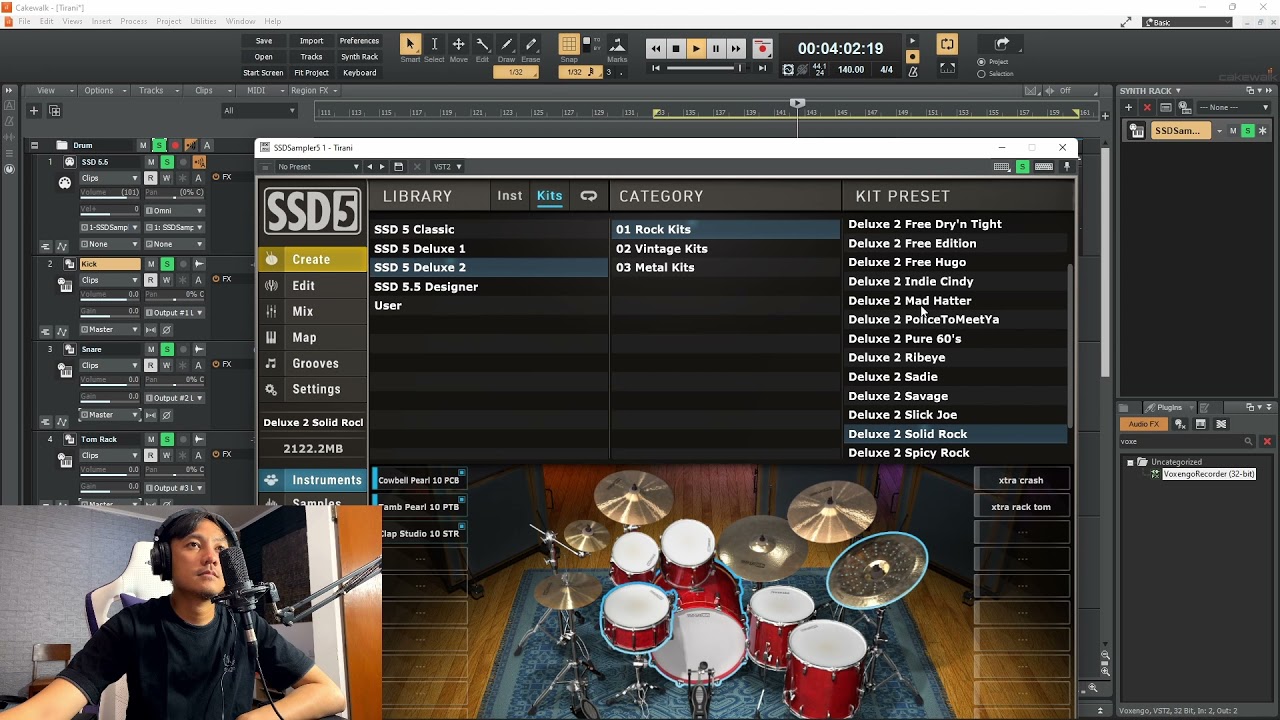Open the Marks tool
The height and width of the screenshot is (720, 1280).
pyautogui.click(x=617, y=44)
